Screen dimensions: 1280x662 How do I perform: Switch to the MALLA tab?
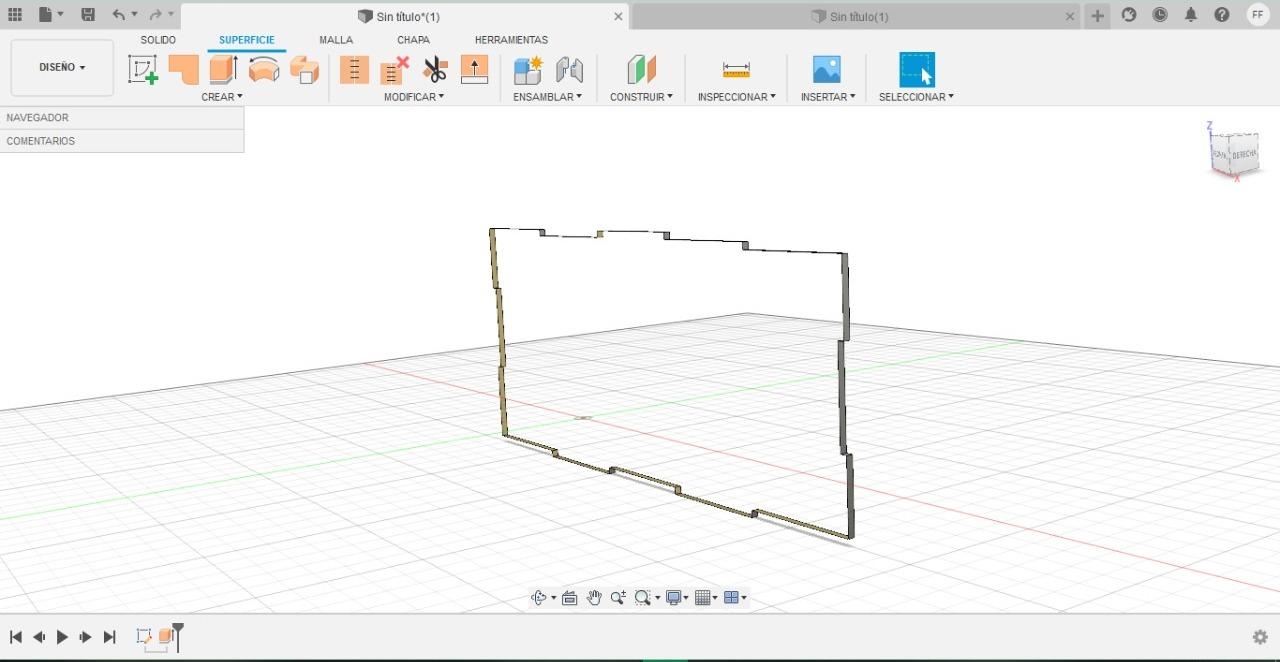point(336,40)
